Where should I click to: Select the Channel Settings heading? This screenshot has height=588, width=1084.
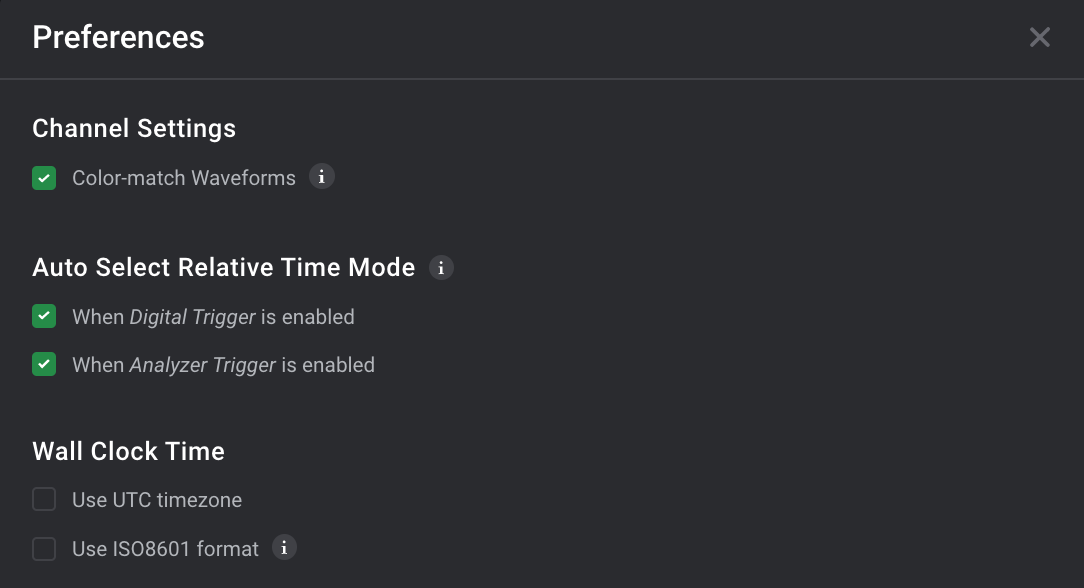[x=134, y=128]
